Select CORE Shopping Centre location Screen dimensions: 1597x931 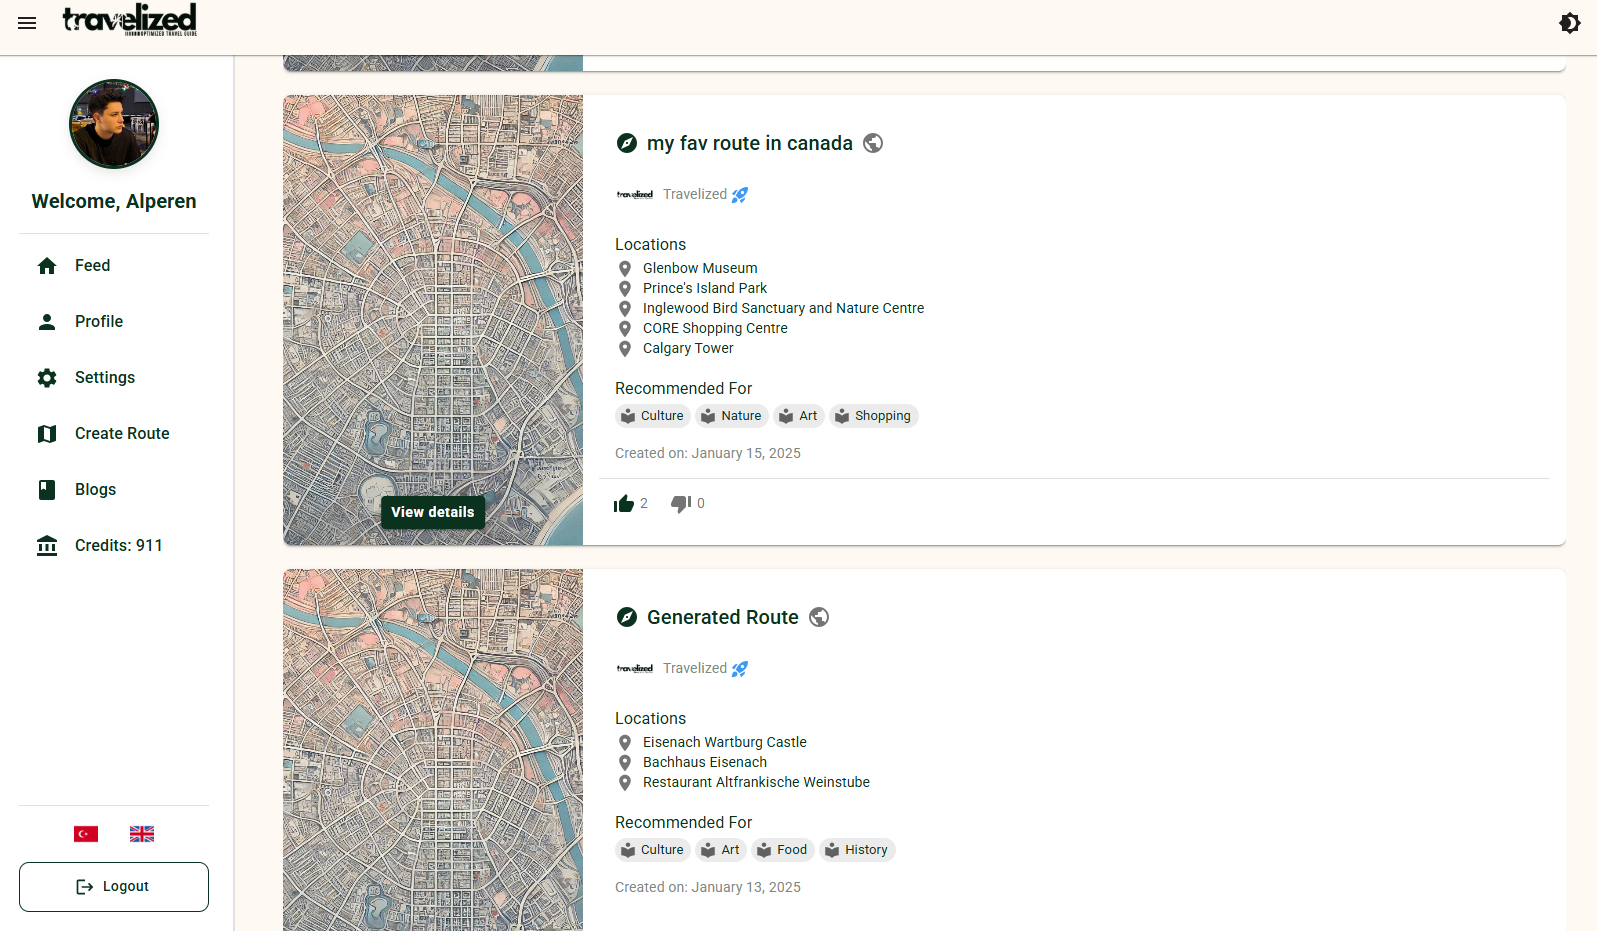point(715,328)
